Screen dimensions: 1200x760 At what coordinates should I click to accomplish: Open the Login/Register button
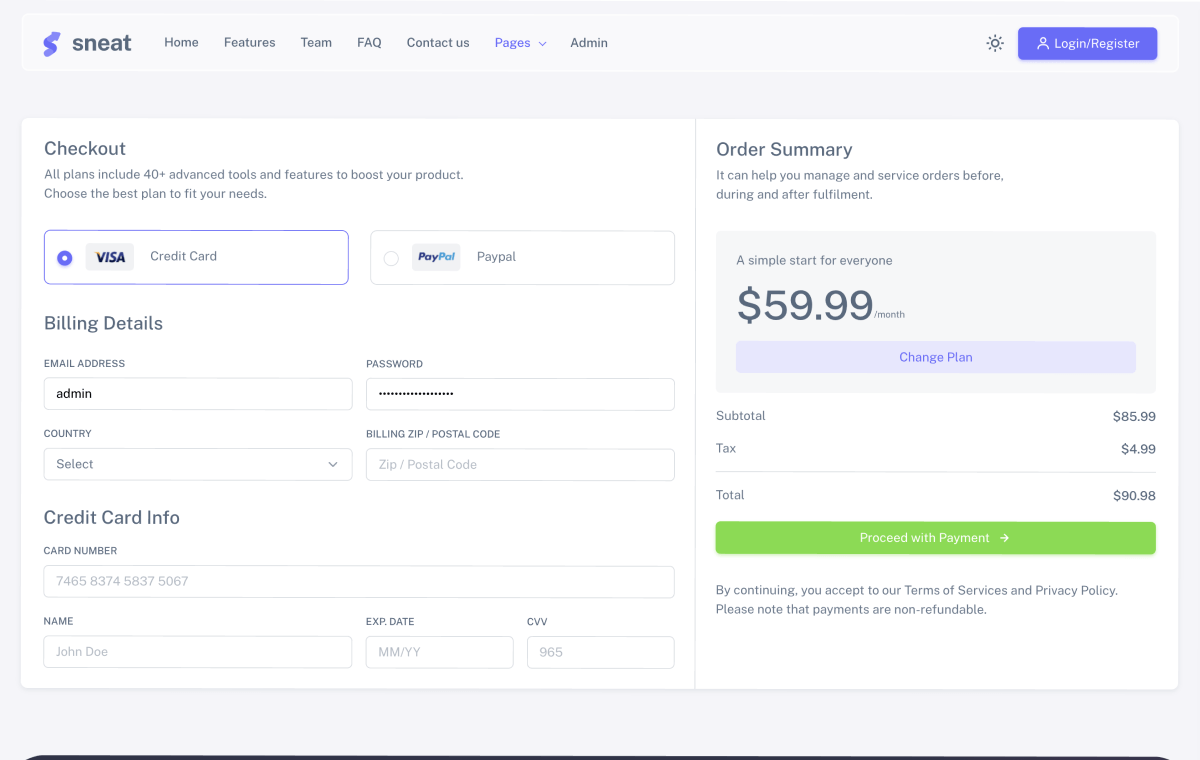pos(1087,43)
